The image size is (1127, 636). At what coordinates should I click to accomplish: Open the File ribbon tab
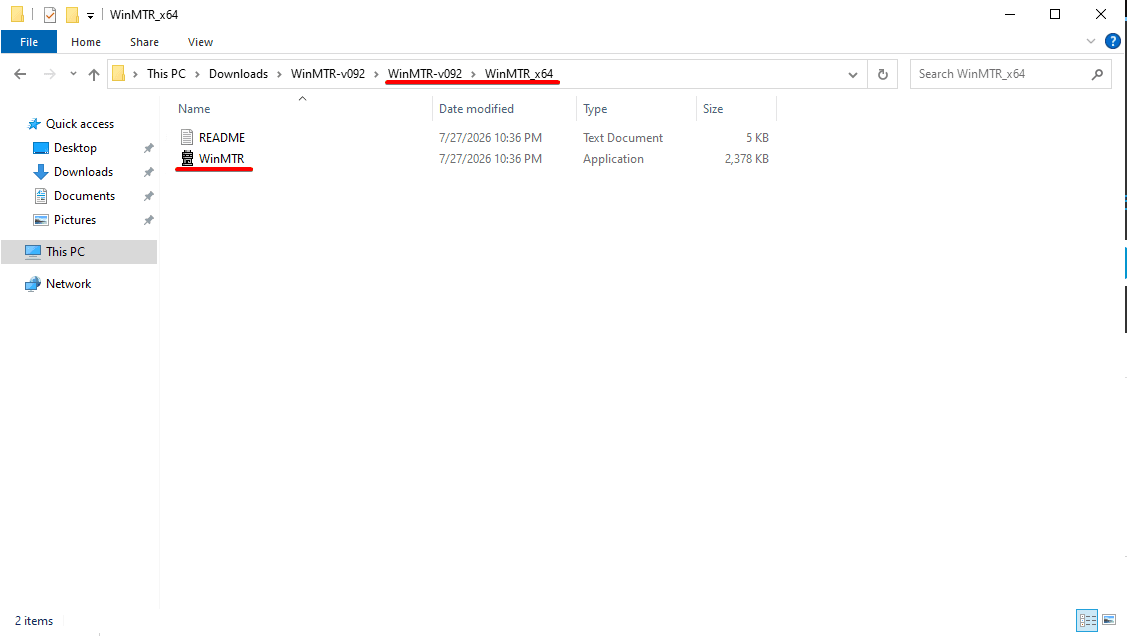point(29,42)
